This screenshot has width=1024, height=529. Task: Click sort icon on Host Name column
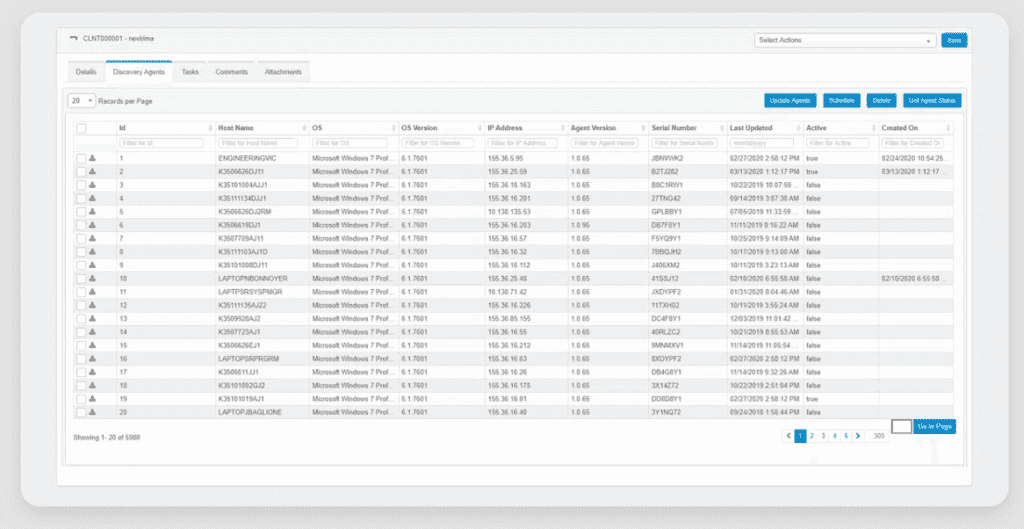tap(304, 128)
